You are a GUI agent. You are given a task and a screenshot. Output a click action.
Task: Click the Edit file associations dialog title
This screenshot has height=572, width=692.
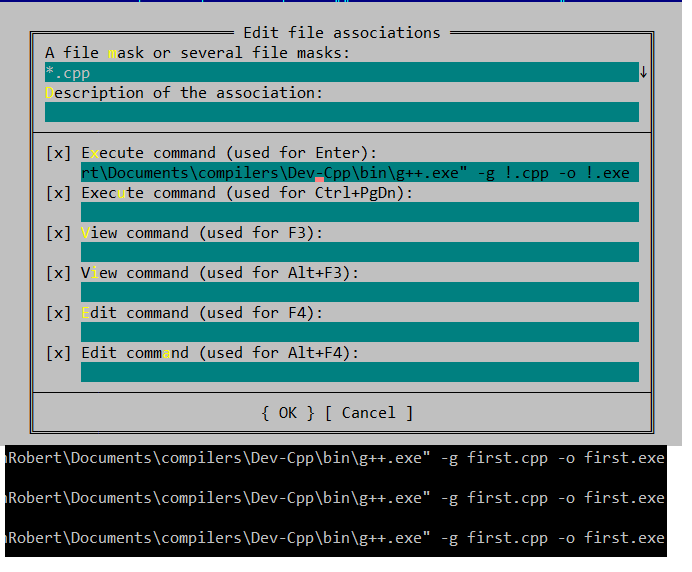(x=341, y=33)
